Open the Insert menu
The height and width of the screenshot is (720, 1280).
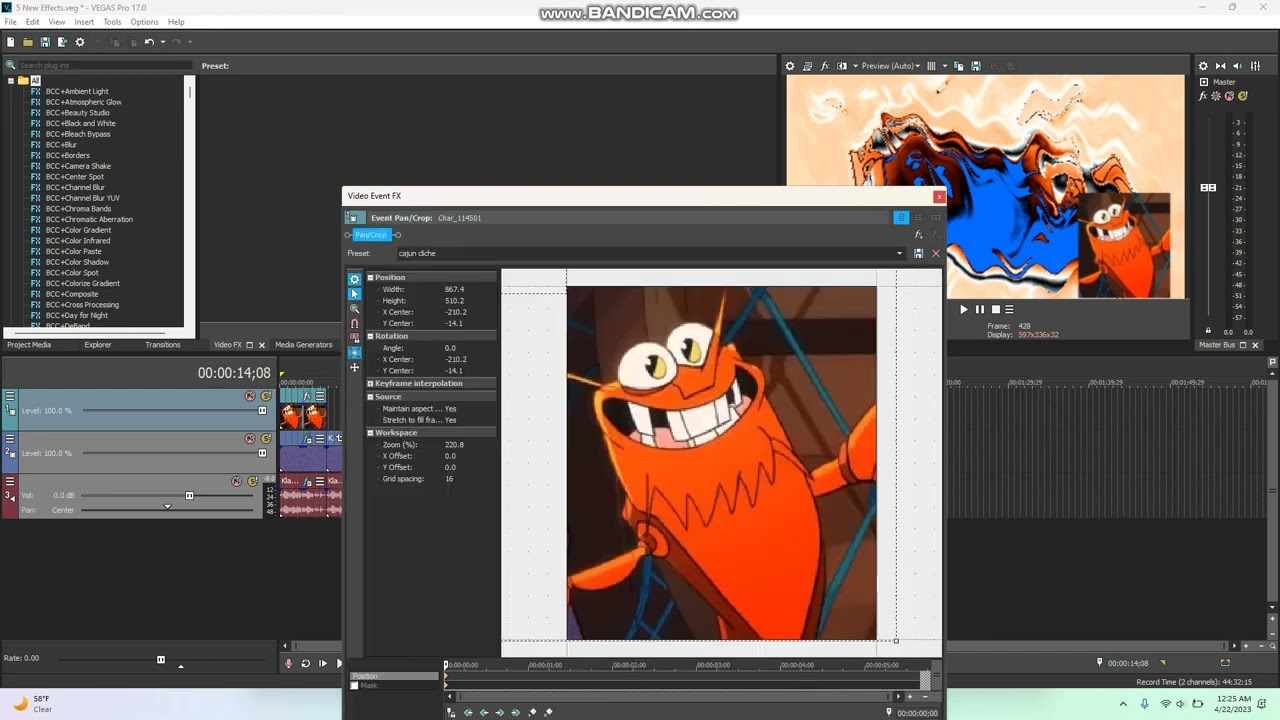pos(84,22)
